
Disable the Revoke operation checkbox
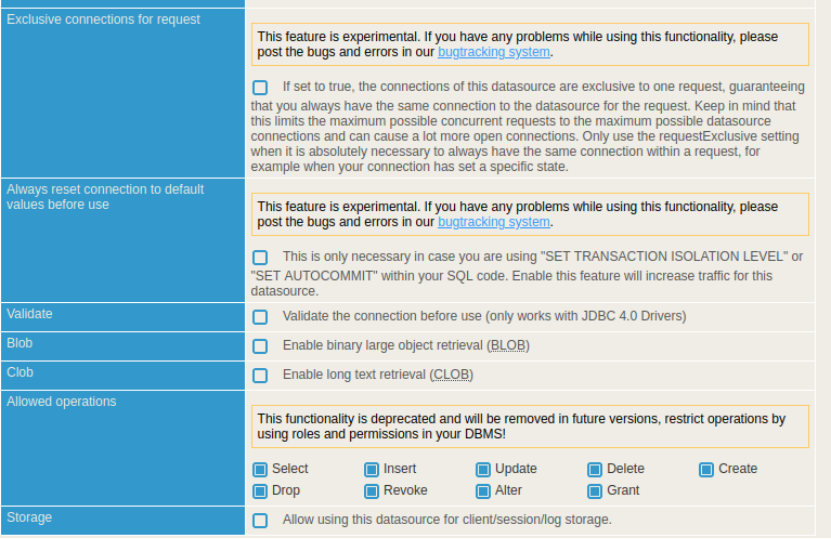click(372, 491)
